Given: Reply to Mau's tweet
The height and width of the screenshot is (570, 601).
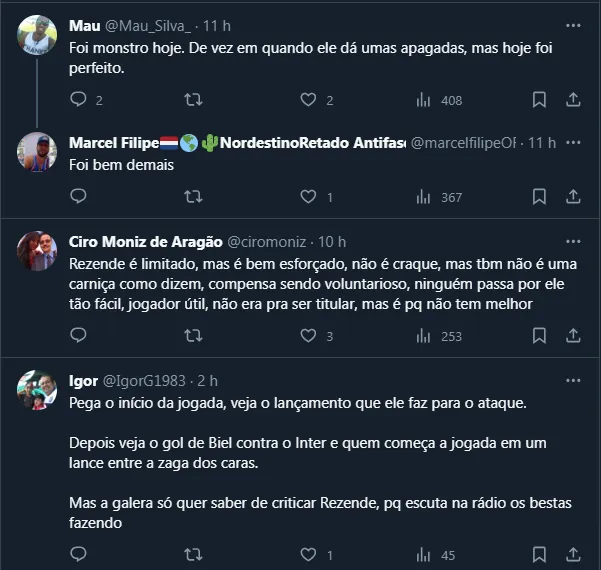Looking at the screenshot, I should tap(79, 100).
